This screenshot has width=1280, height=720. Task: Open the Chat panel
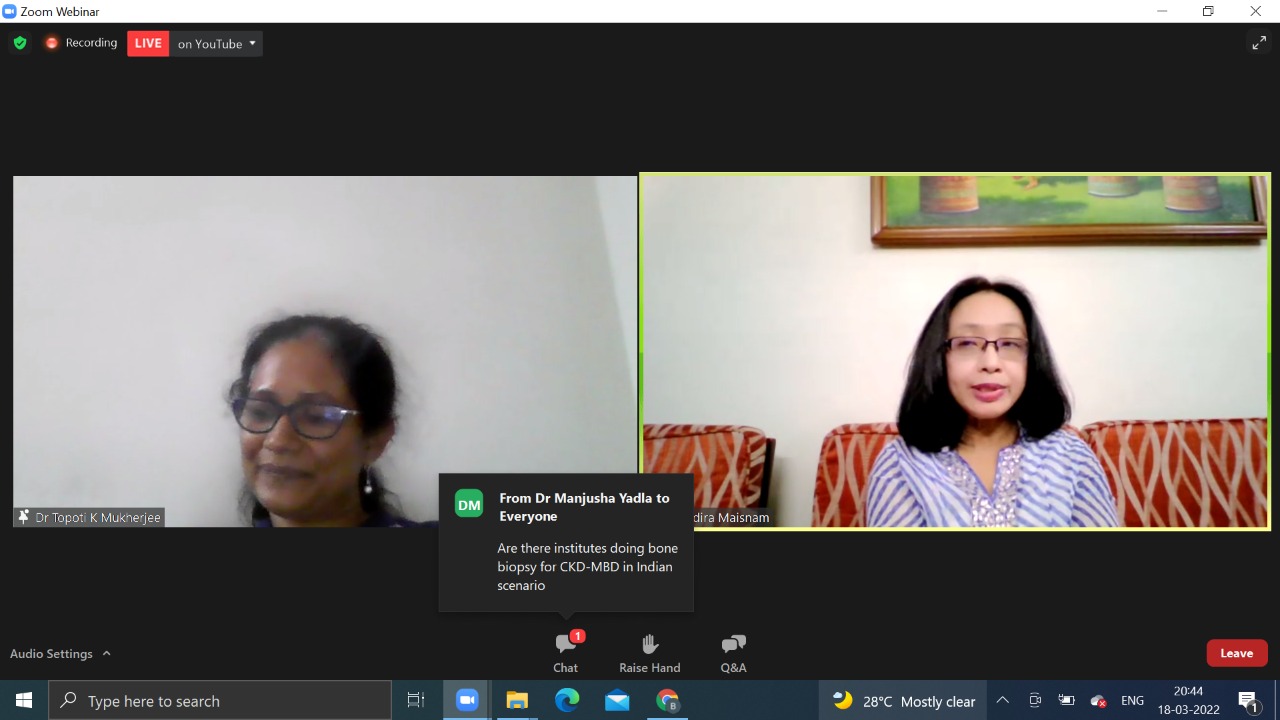coord(565,652)
